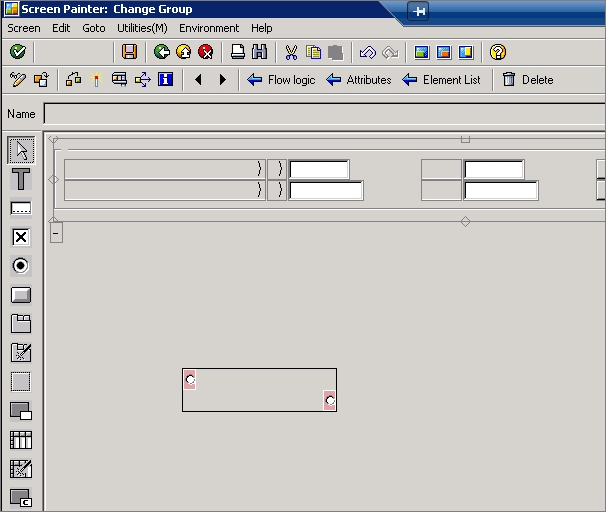The image size is (606, 512).
Task: Click the Save (floppy disk) icon
Action: [x=129, y=52]
